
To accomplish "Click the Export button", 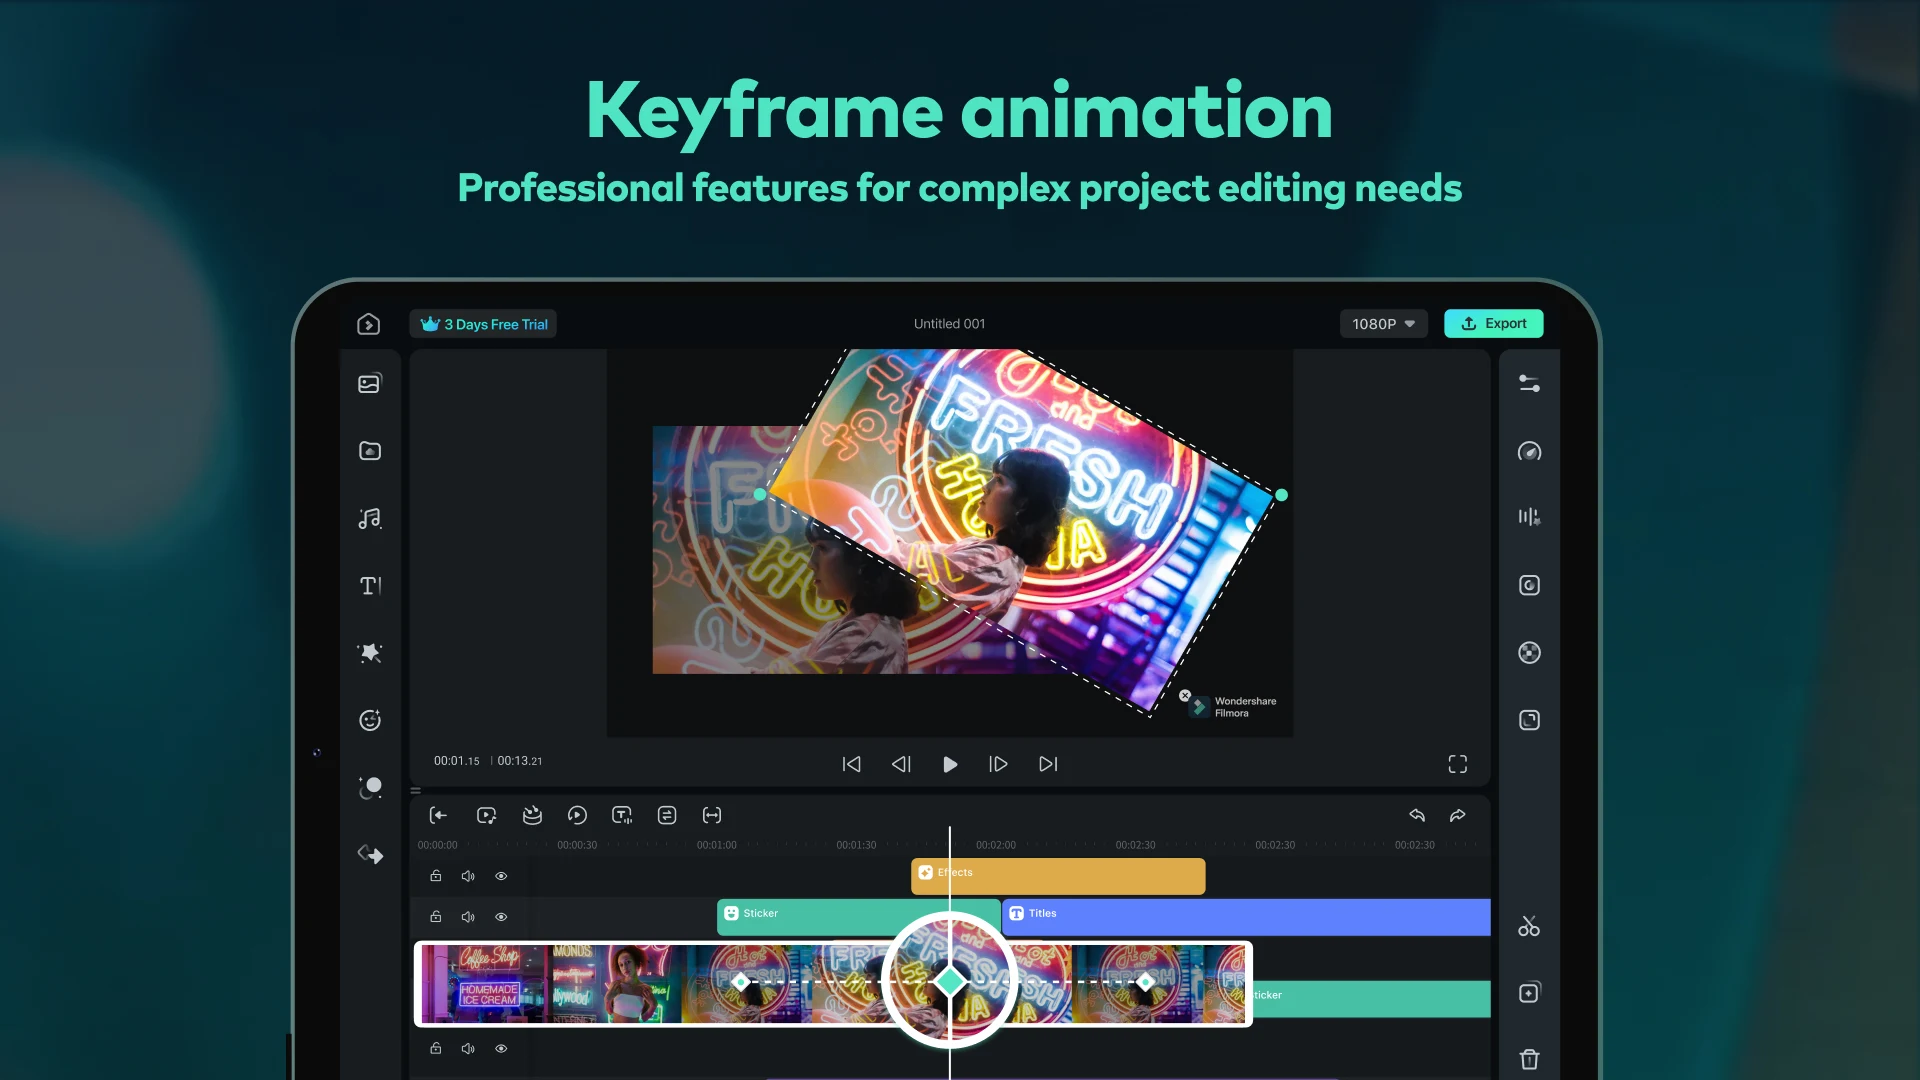I will pos(1493,323).
